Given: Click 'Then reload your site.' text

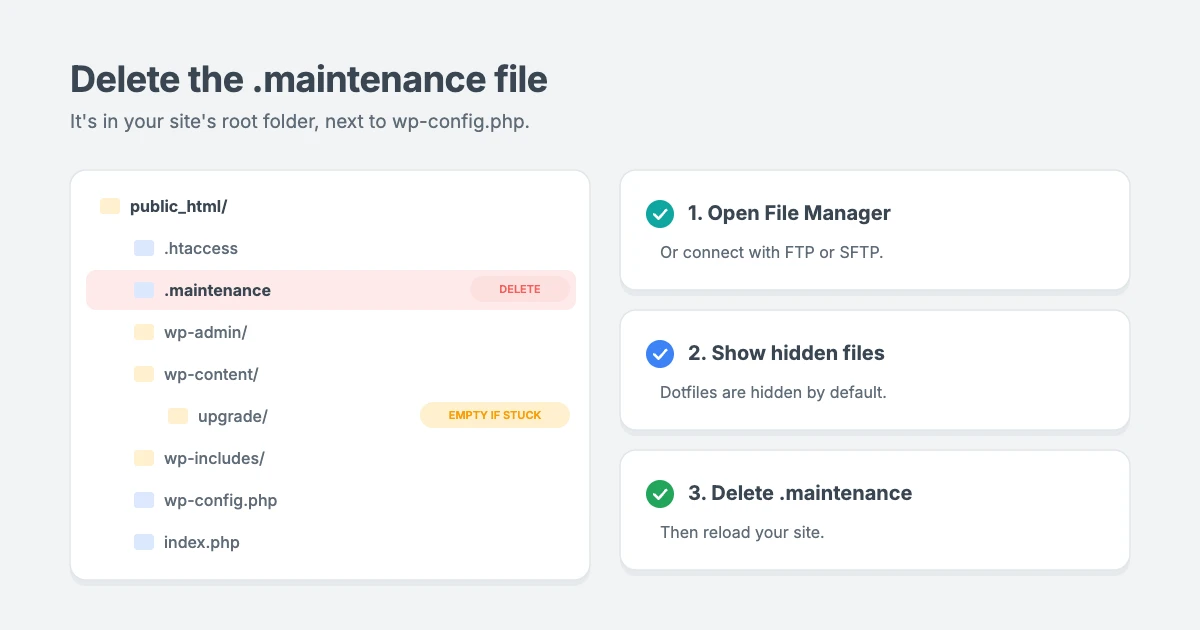Looking at the screenshot, I should tap(742, 532).
